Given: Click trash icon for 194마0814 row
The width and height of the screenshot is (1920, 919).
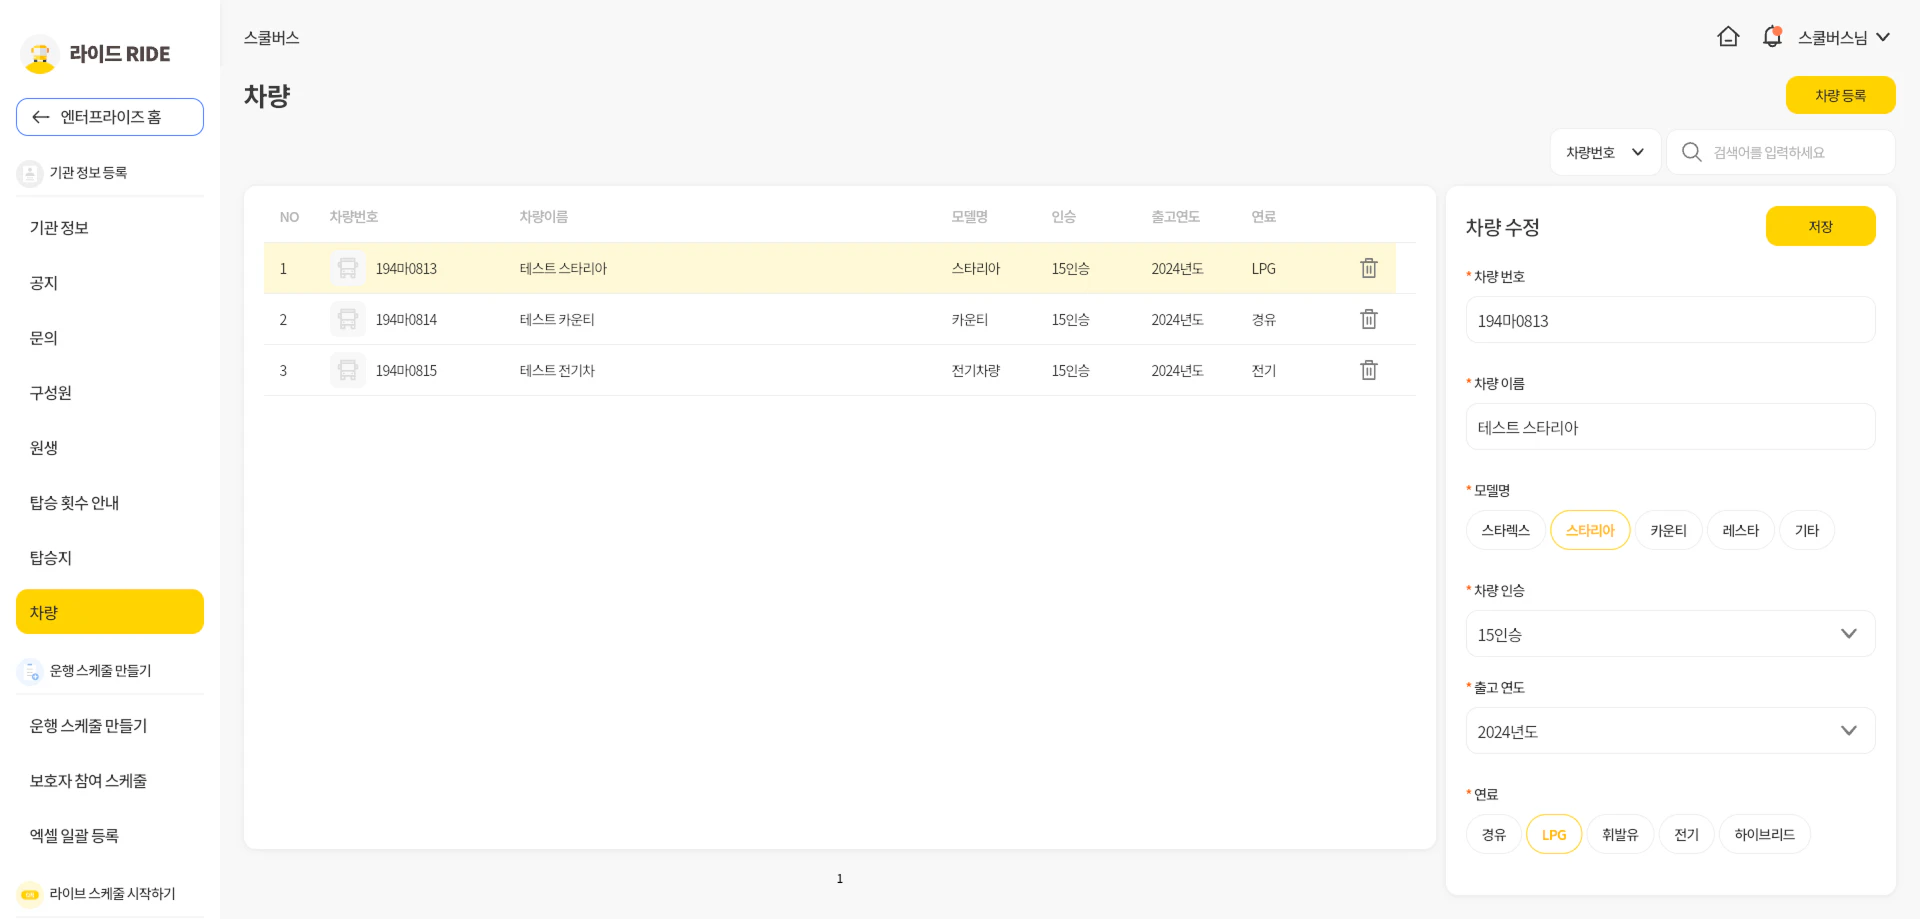Looking at the screenshot, I should click(1368, 319).
